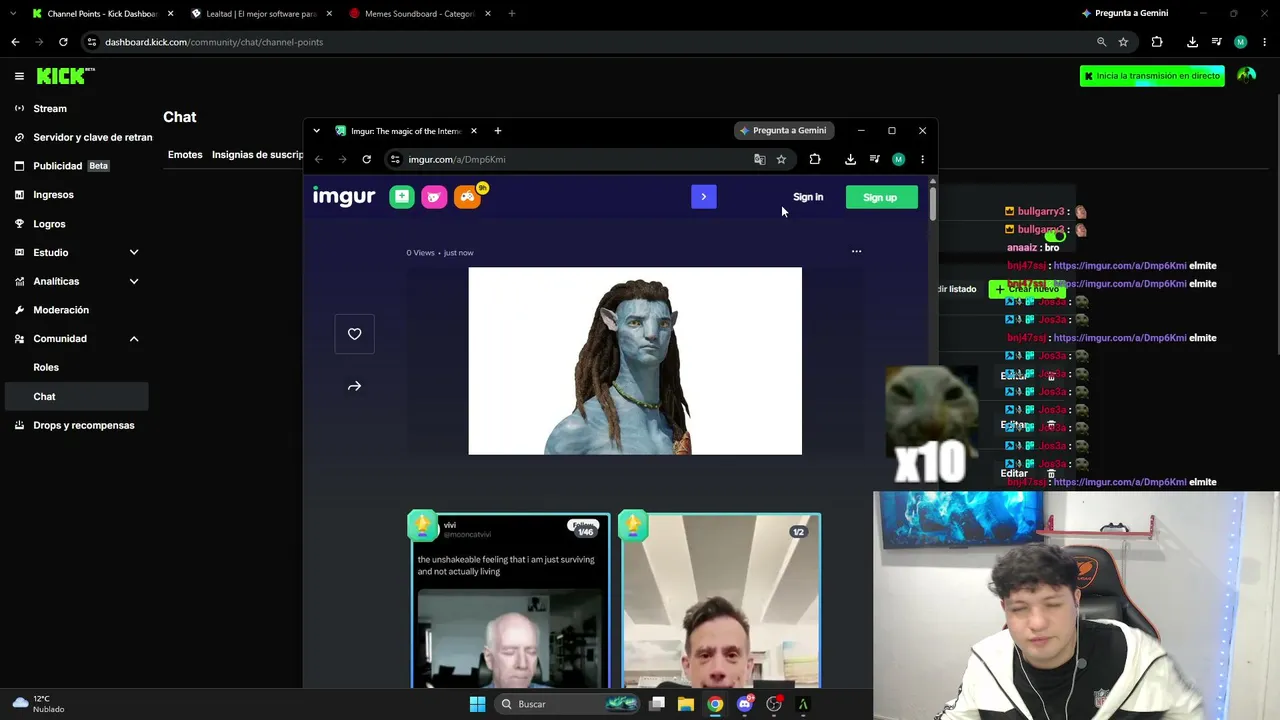Go back in the imgur window
1280x720 pixels.
(318, 160)
